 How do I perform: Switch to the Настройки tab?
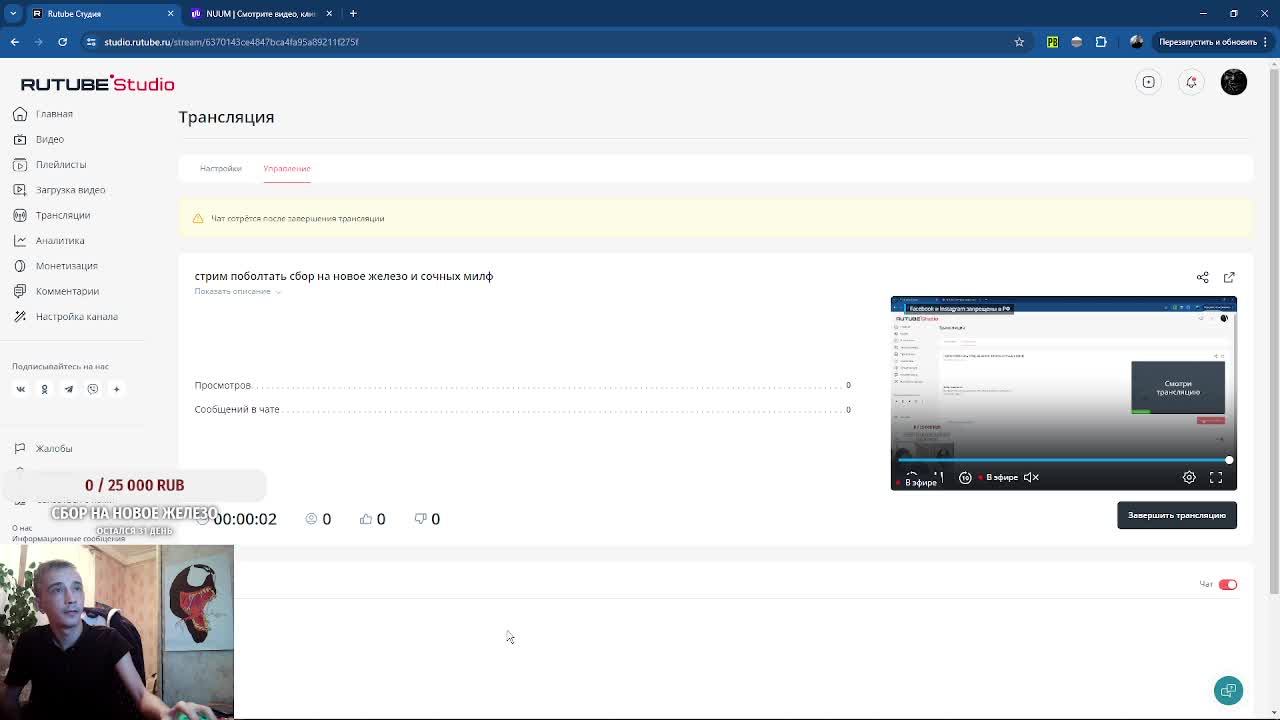pos(220,168)
